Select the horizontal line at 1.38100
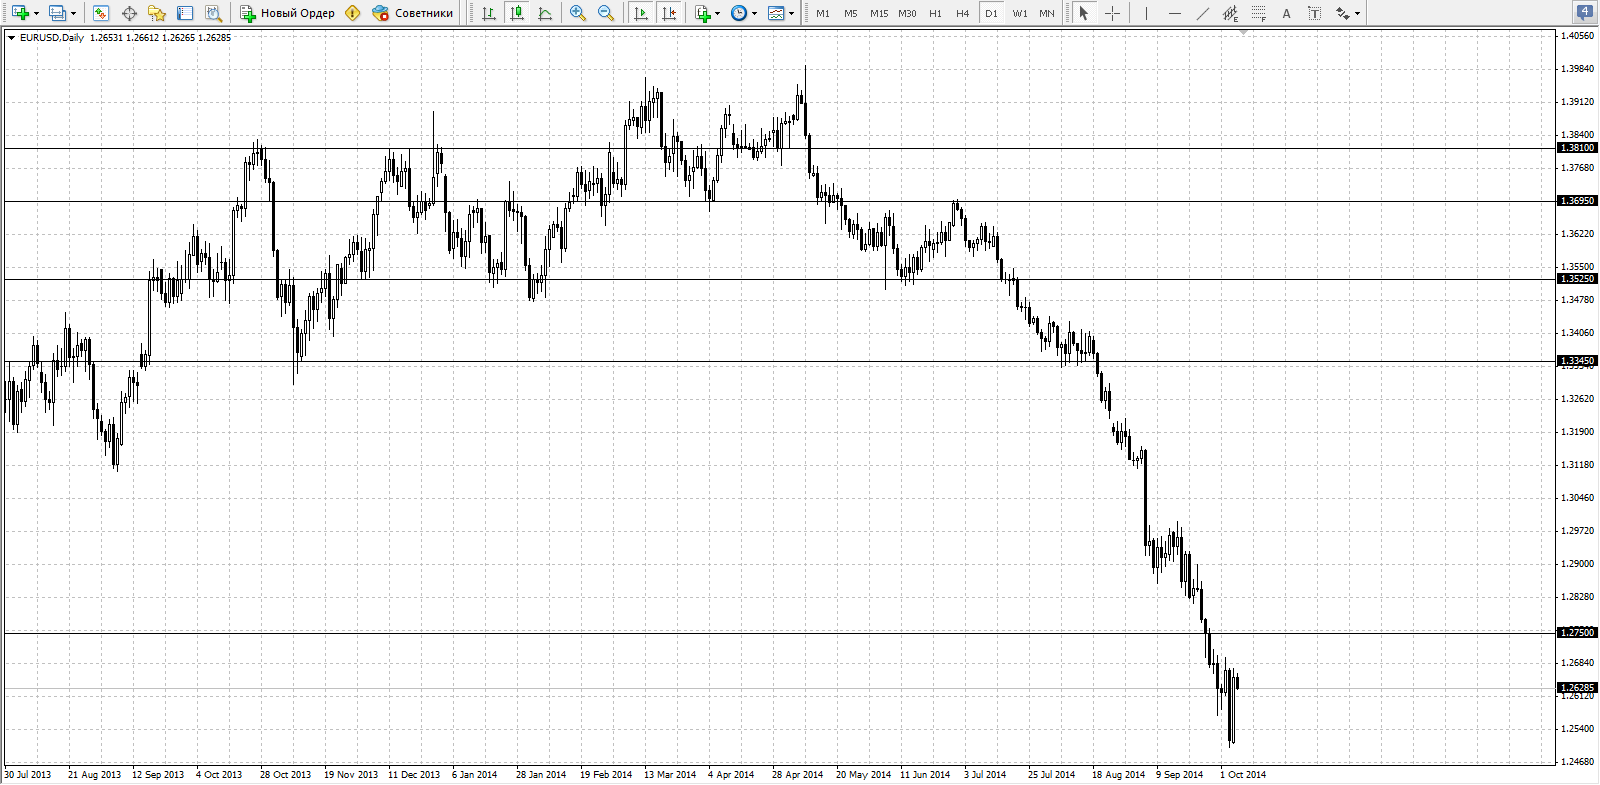Image resolution: width=1600 pixels, height=785 pixels. click(x=780, y=148)
